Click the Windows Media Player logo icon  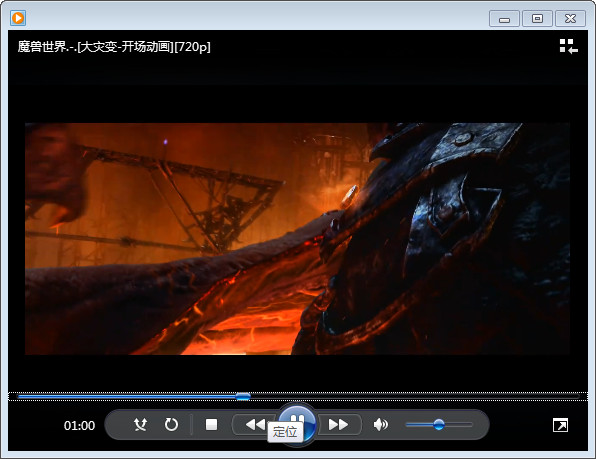tap(18, 18)
